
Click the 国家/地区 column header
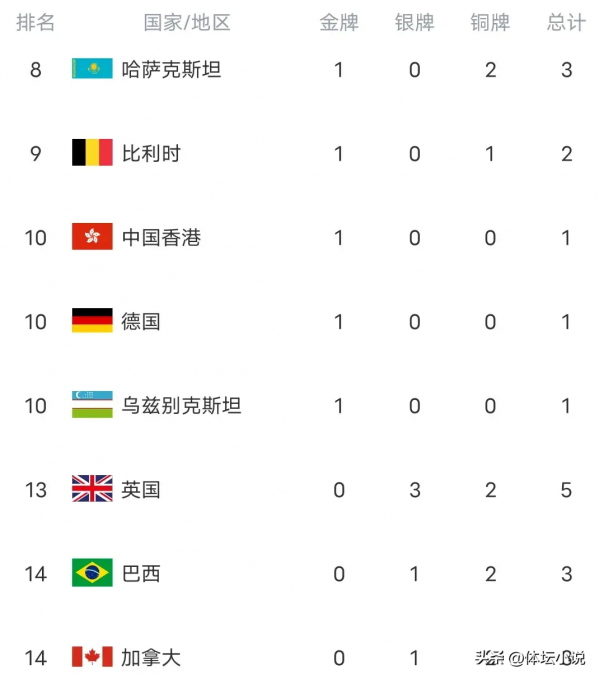coord(187,22)
